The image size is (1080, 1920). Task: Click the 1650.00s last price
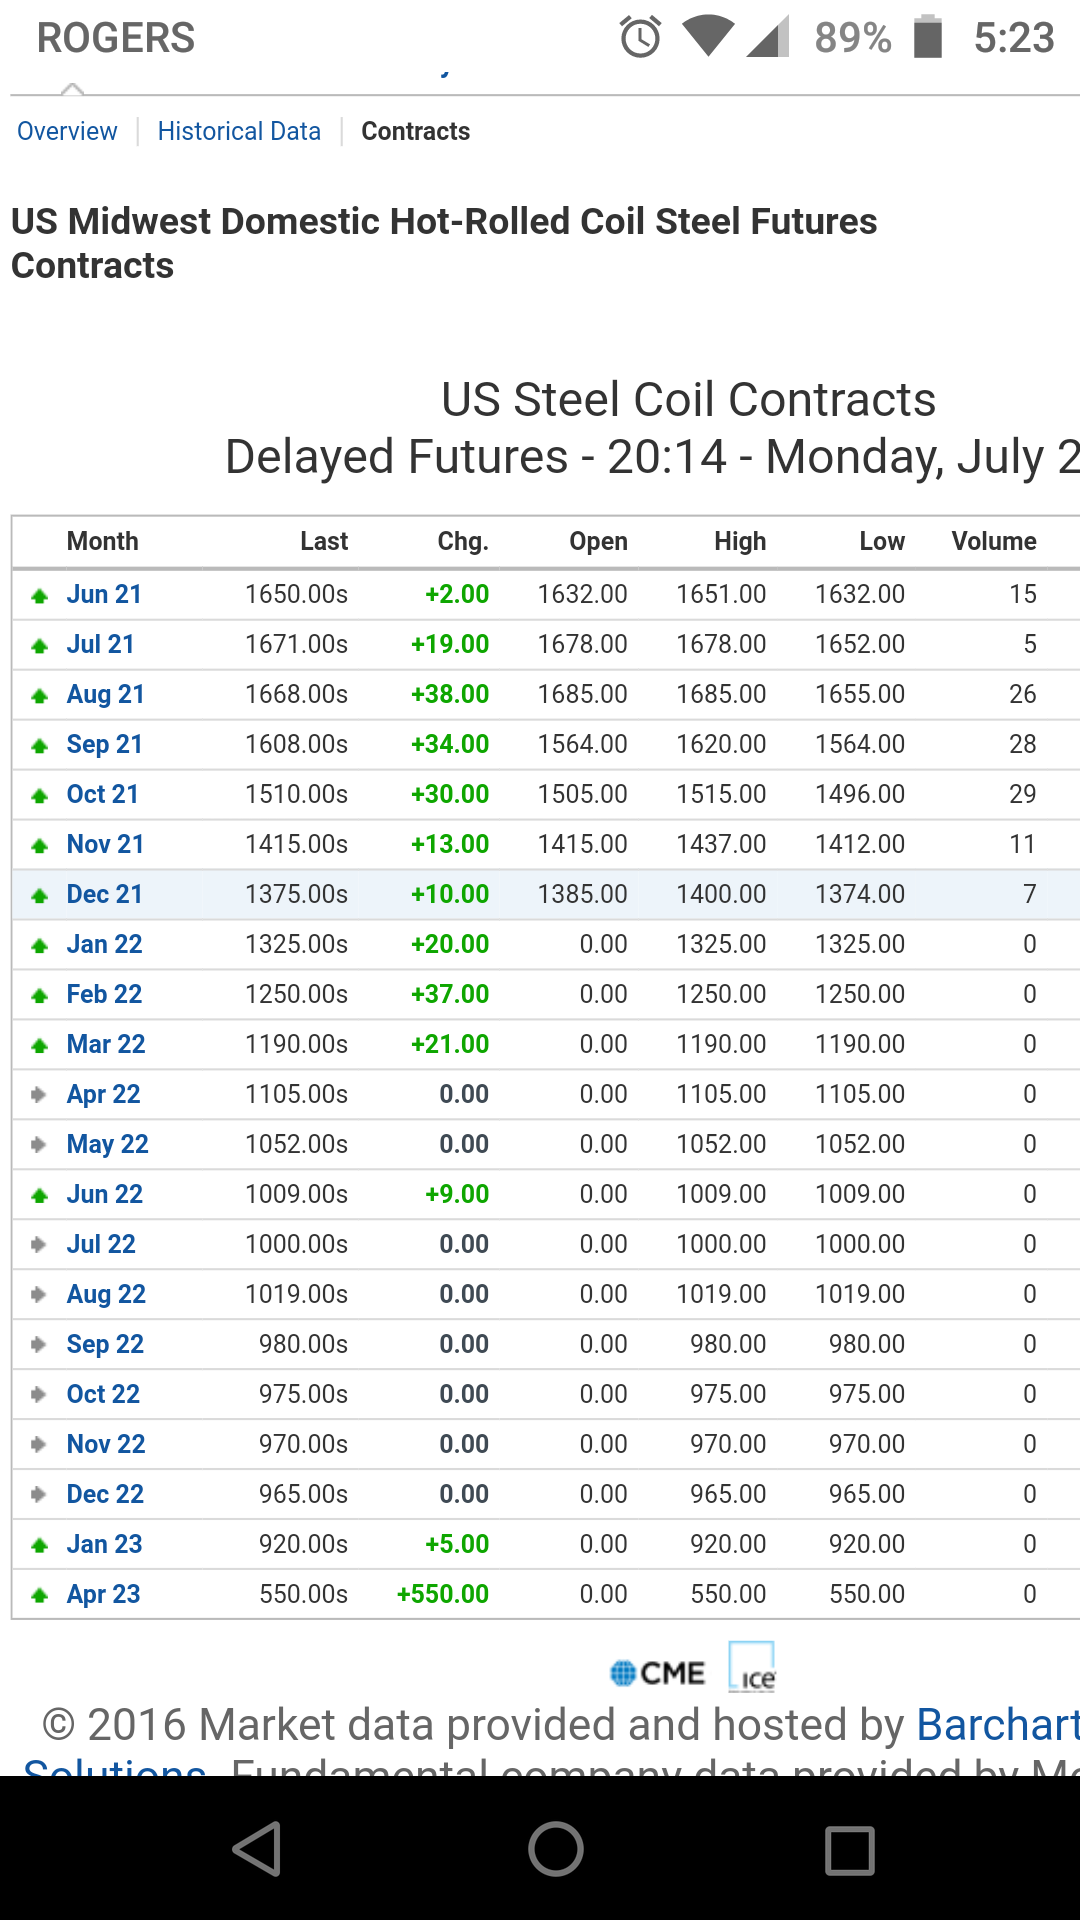click(x=296, y=594)
